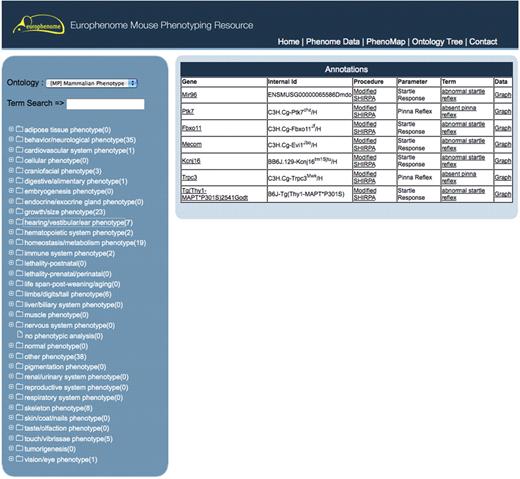Select hearing/vestibular/ear phenotype(7) tree label
The height and width of the screenshot is (479, 520).
pos(78,222)
